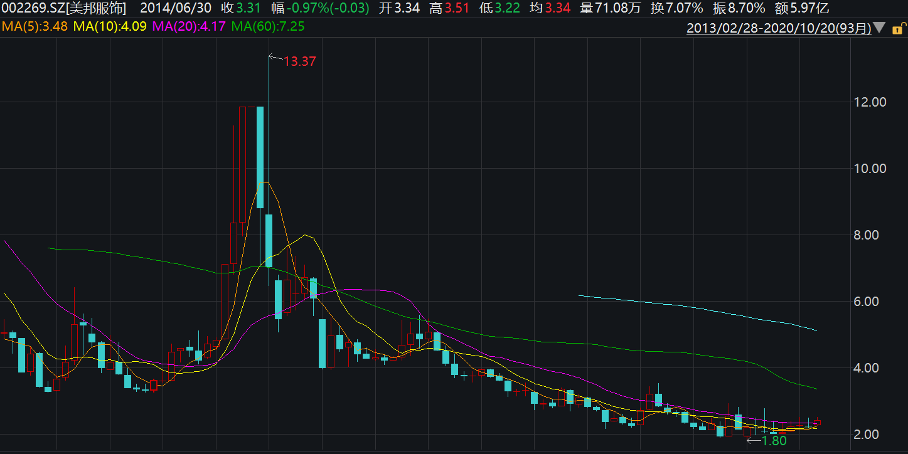Select the opening price 开 3.34

click(400, 8)
